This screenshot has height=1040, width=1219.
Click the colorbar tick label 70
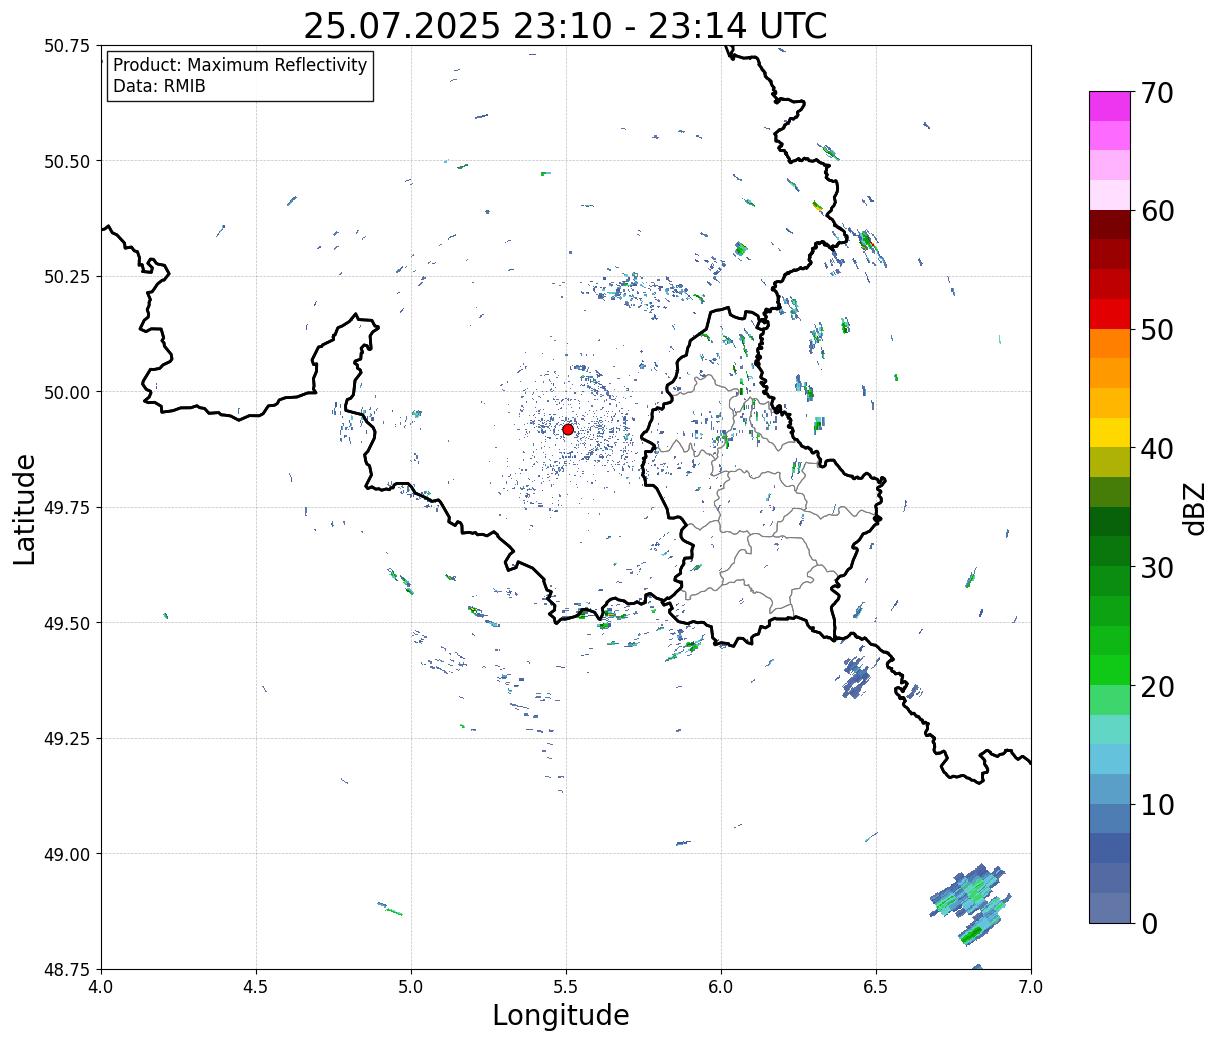(x=1159, y=93)
